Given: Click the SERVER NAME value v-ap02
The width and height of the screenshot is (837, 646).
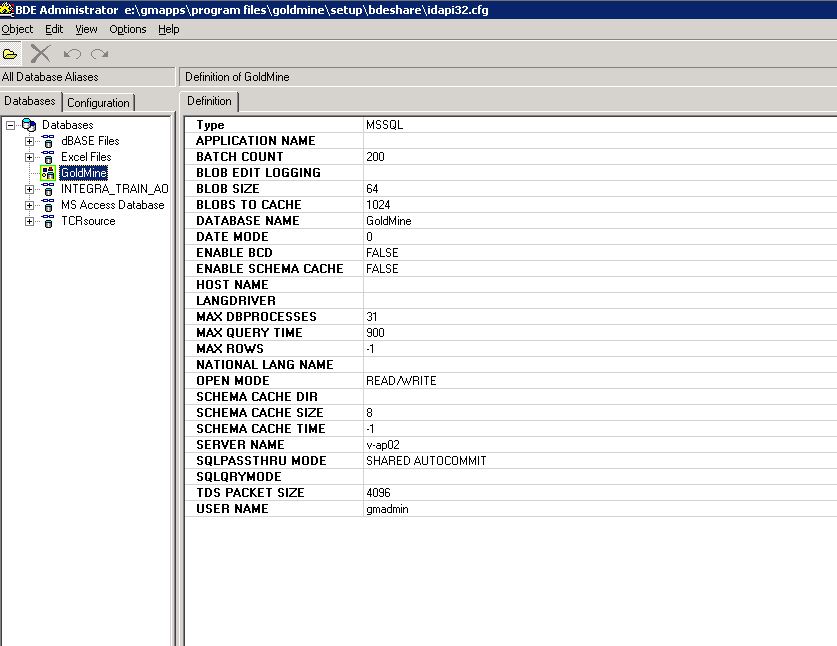Looking at the screenshot, I should pos(383,445).
